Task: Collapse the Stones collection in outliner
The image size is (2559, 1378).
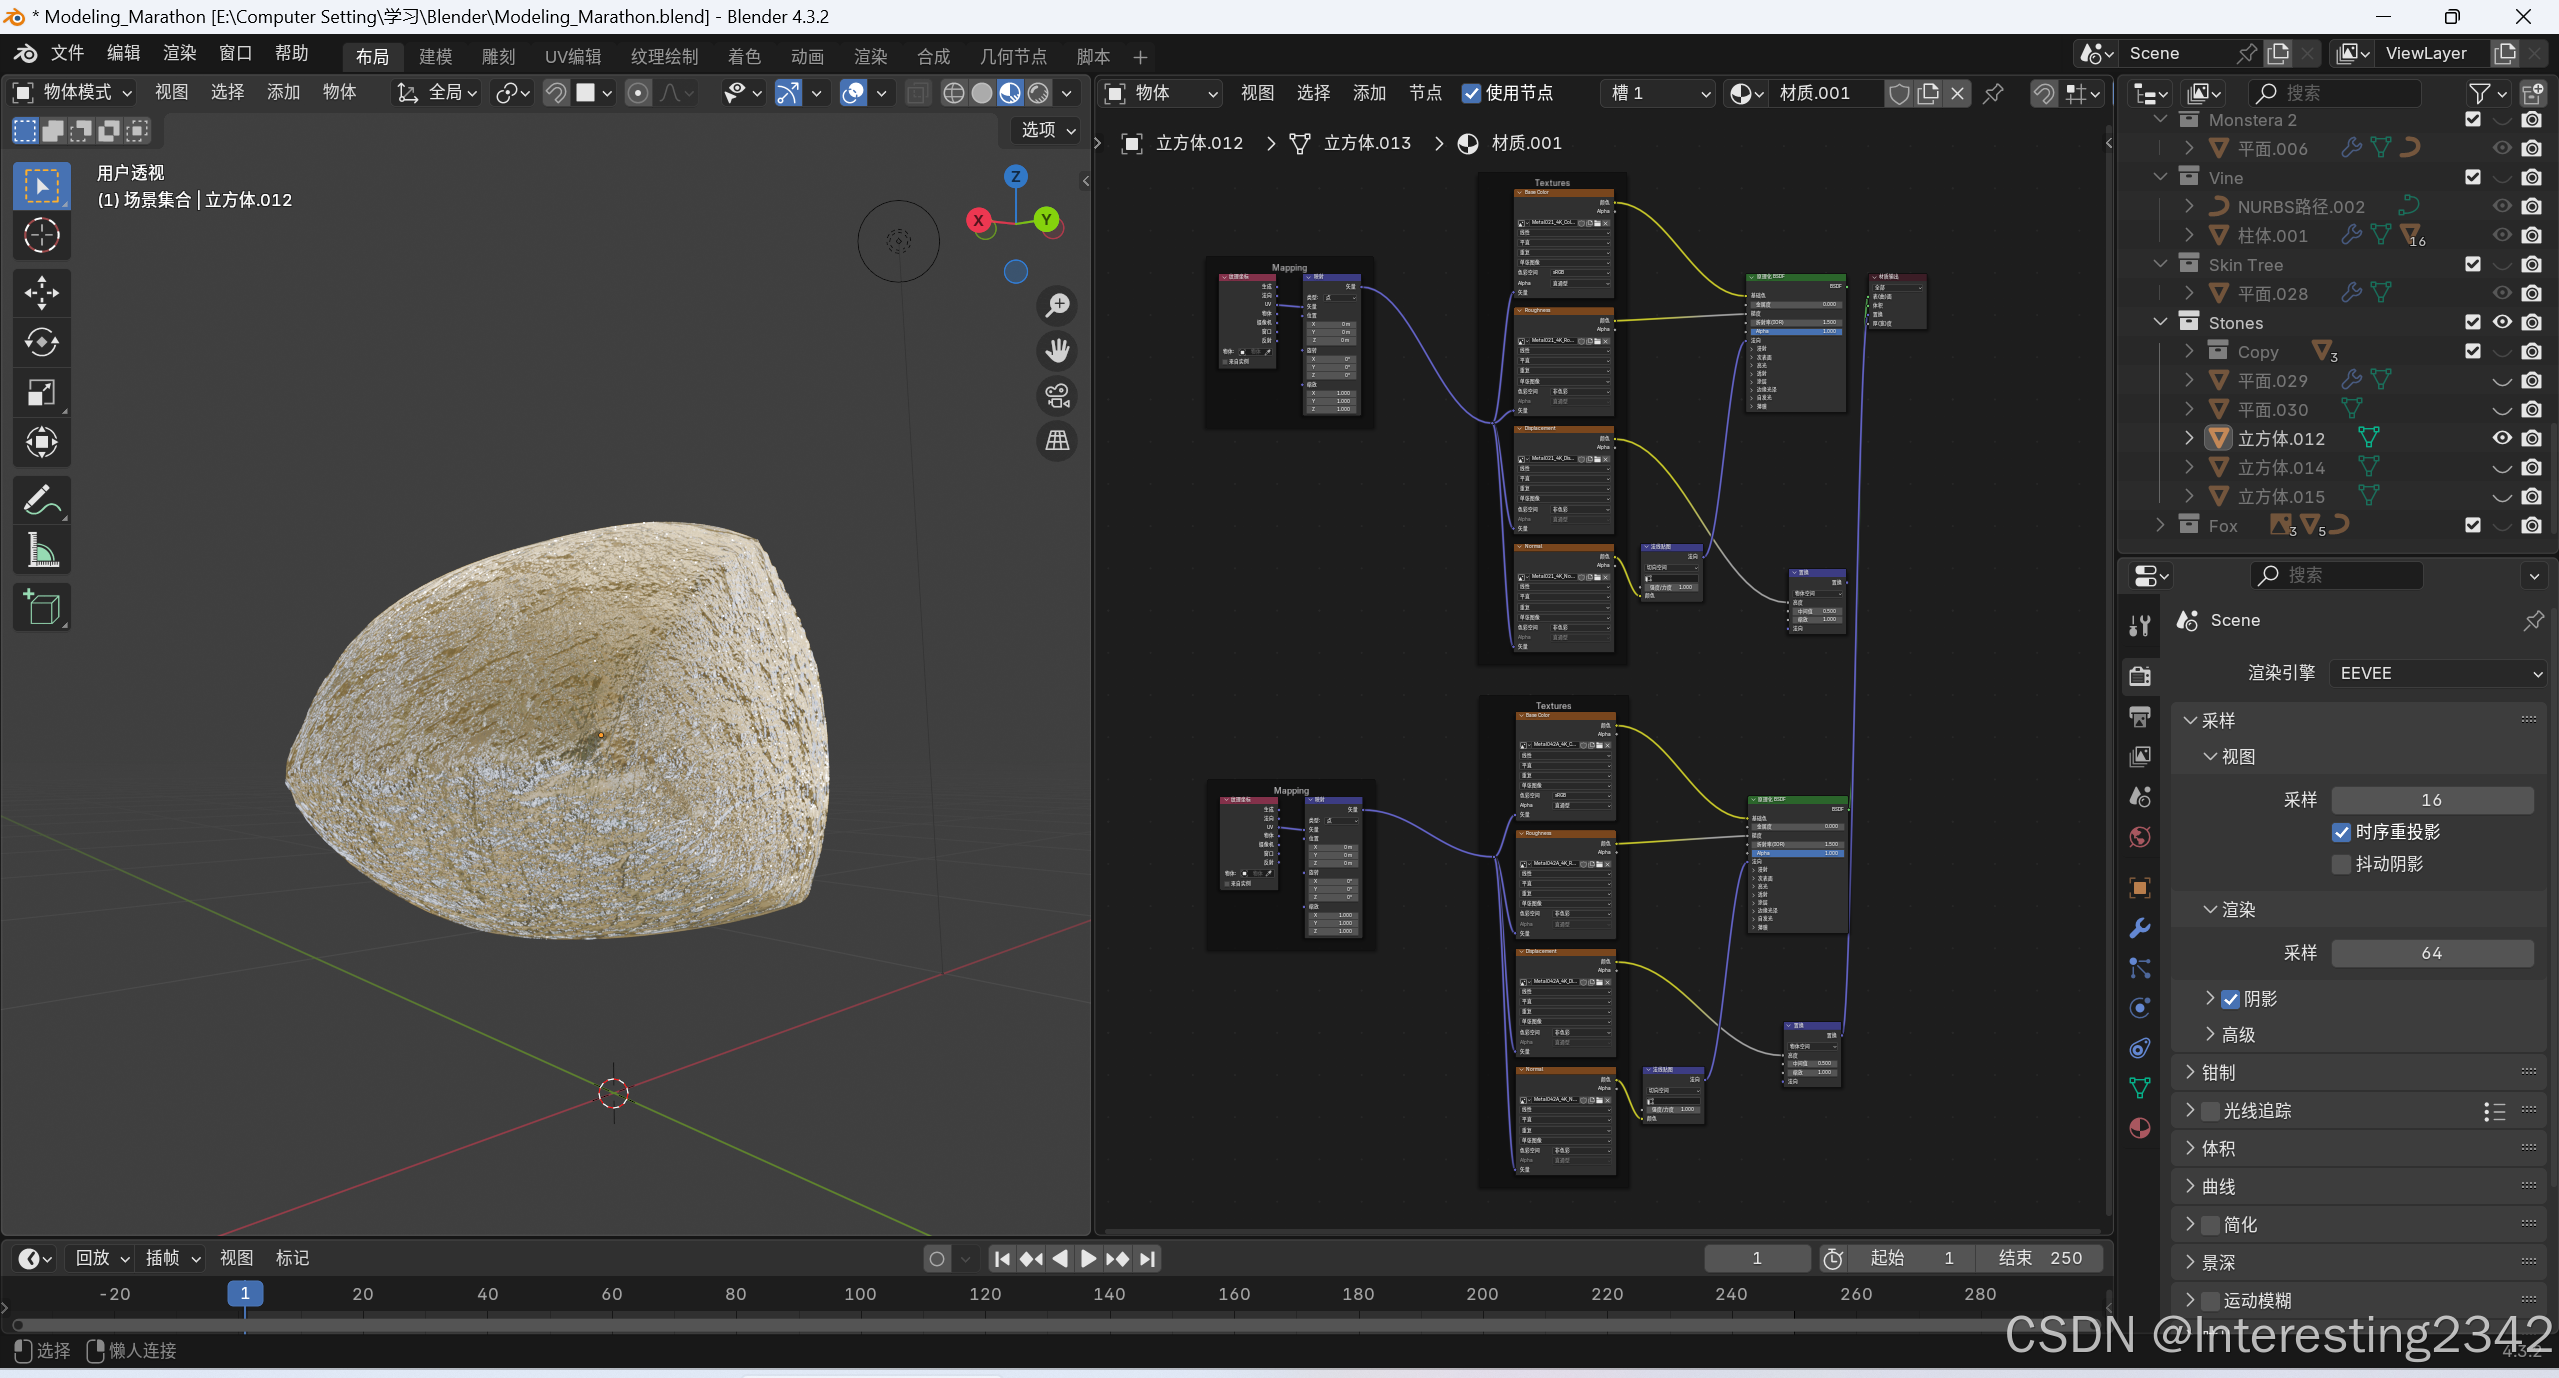Action: point(2160,322)
